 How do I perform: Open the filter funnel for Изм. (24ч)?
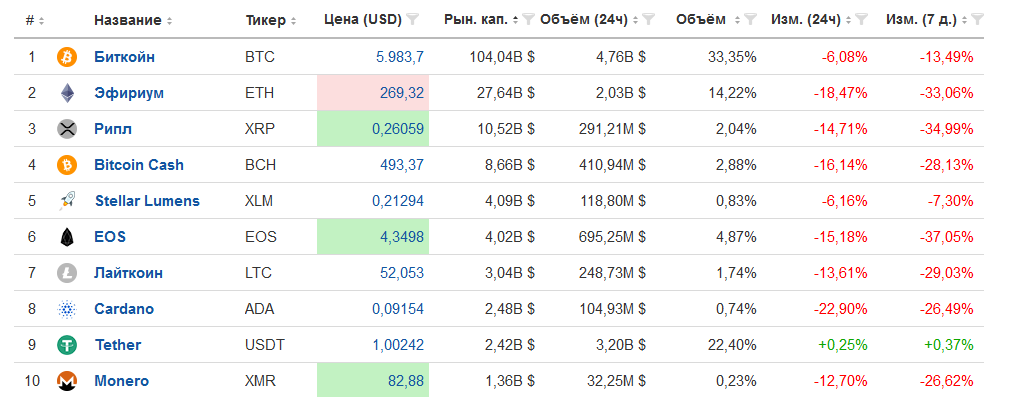(861, 20)
